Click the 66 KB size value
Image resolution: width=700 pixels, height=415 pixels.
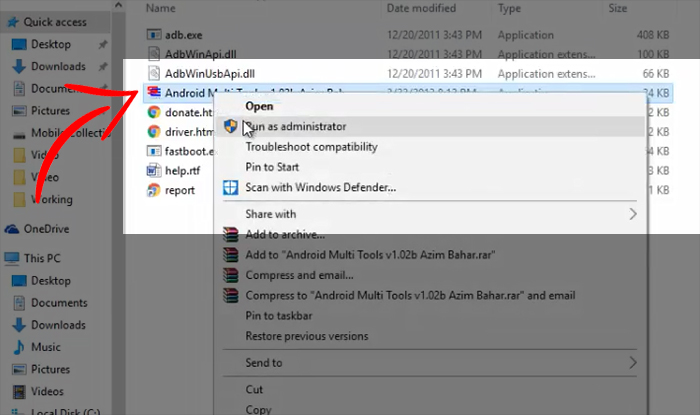pyautogui.click(x=656, y=74)
